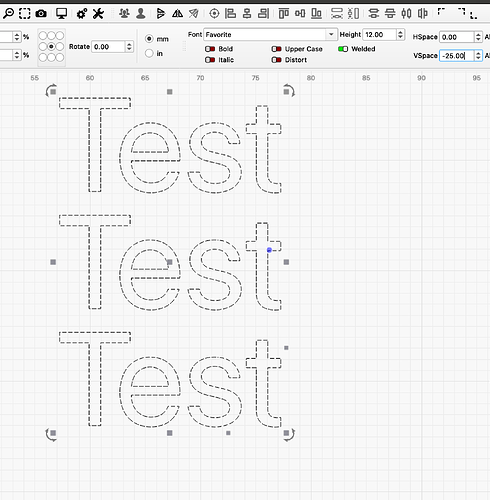Click the Rotate stepper arrows

point(129,47)
